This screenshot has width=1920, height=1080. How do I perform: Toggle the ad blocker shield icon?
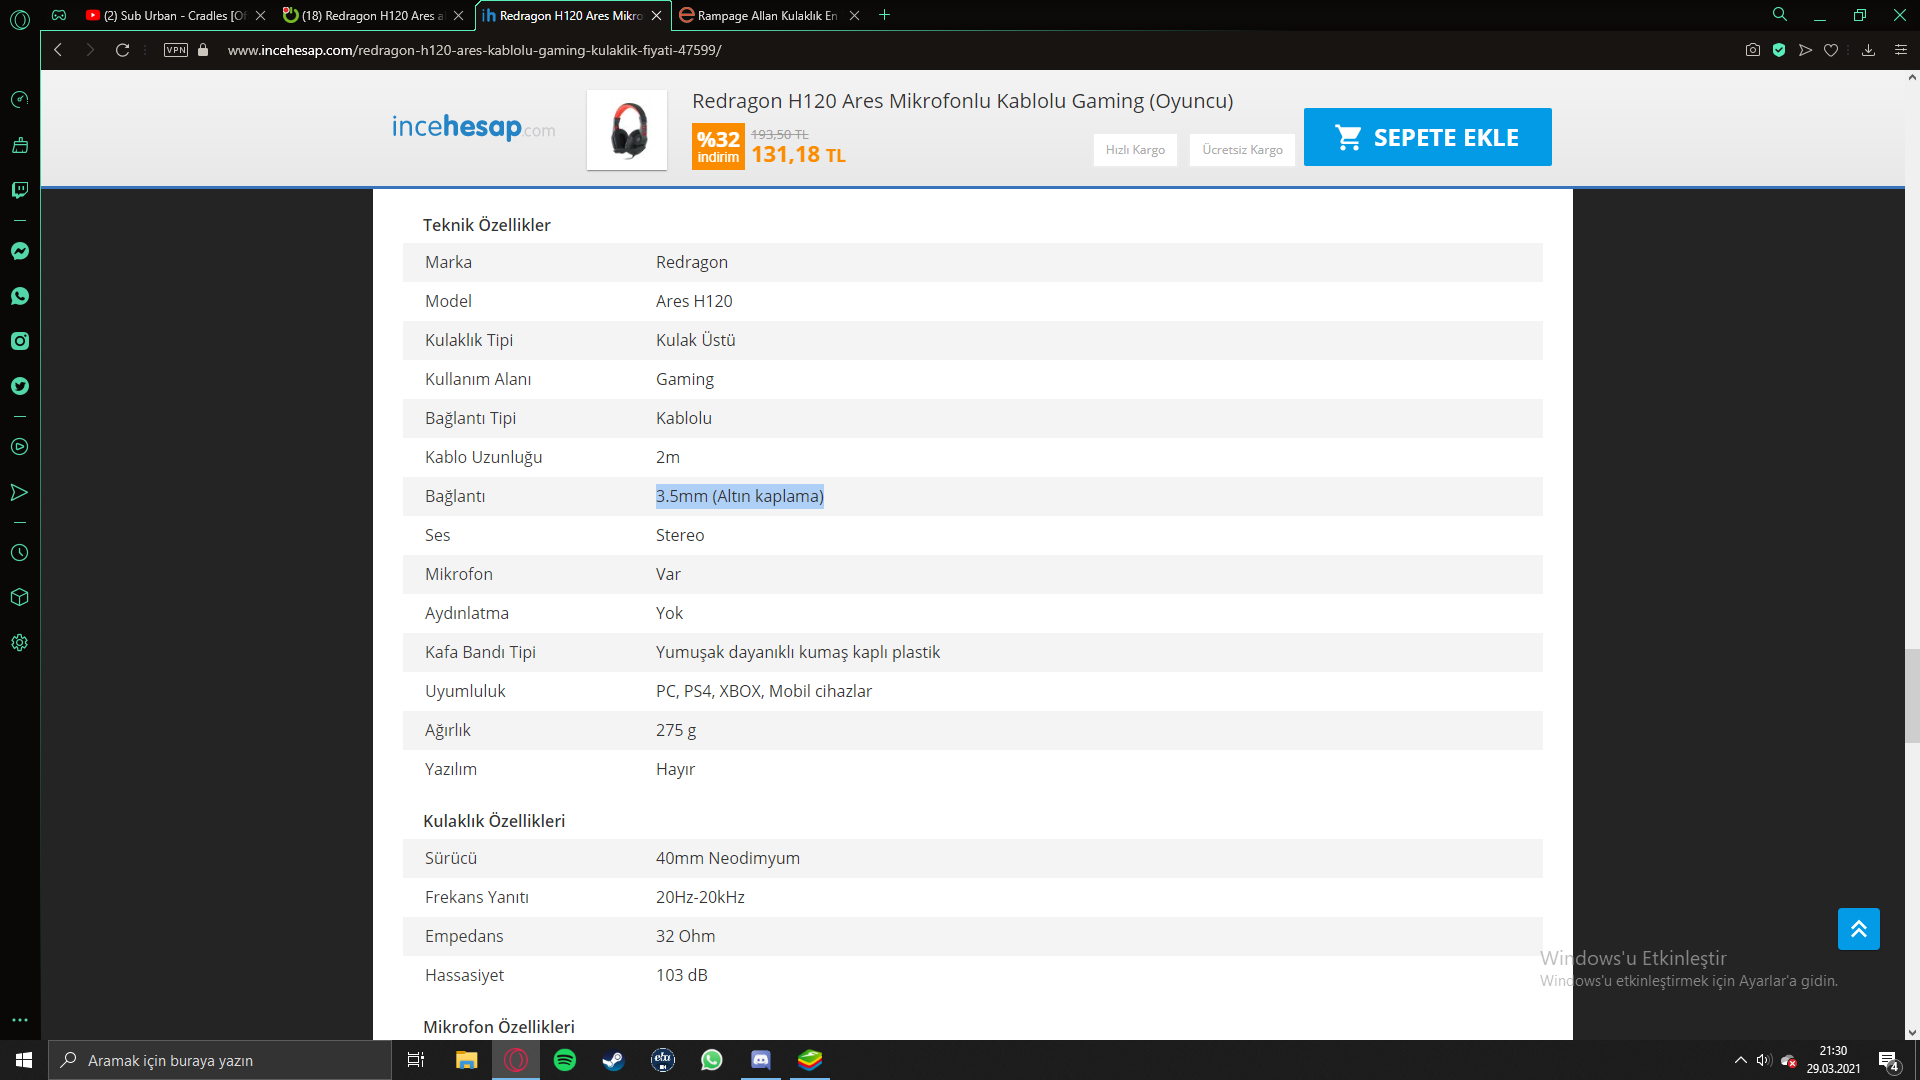tap(1779, 50)
